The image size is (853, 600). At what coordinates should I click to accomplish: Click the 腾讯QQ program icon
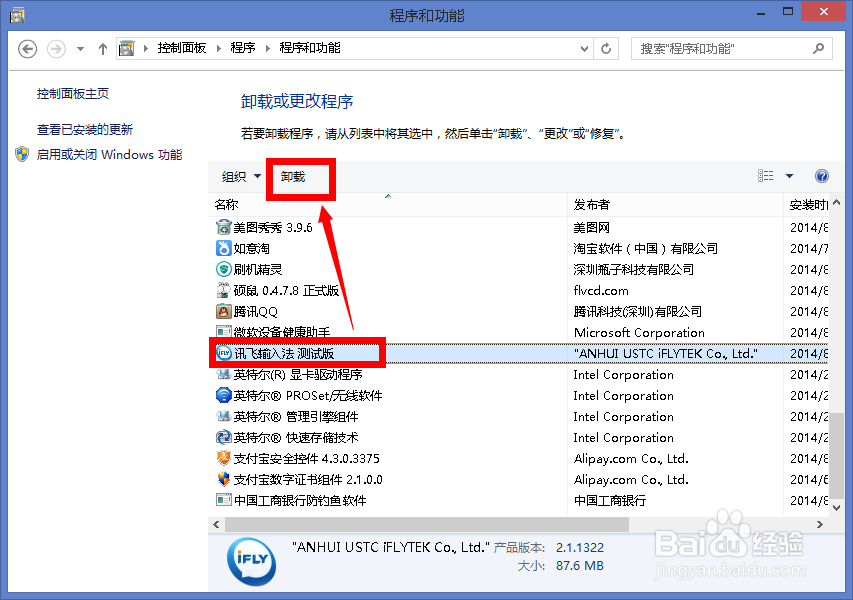tap(222, 311)
